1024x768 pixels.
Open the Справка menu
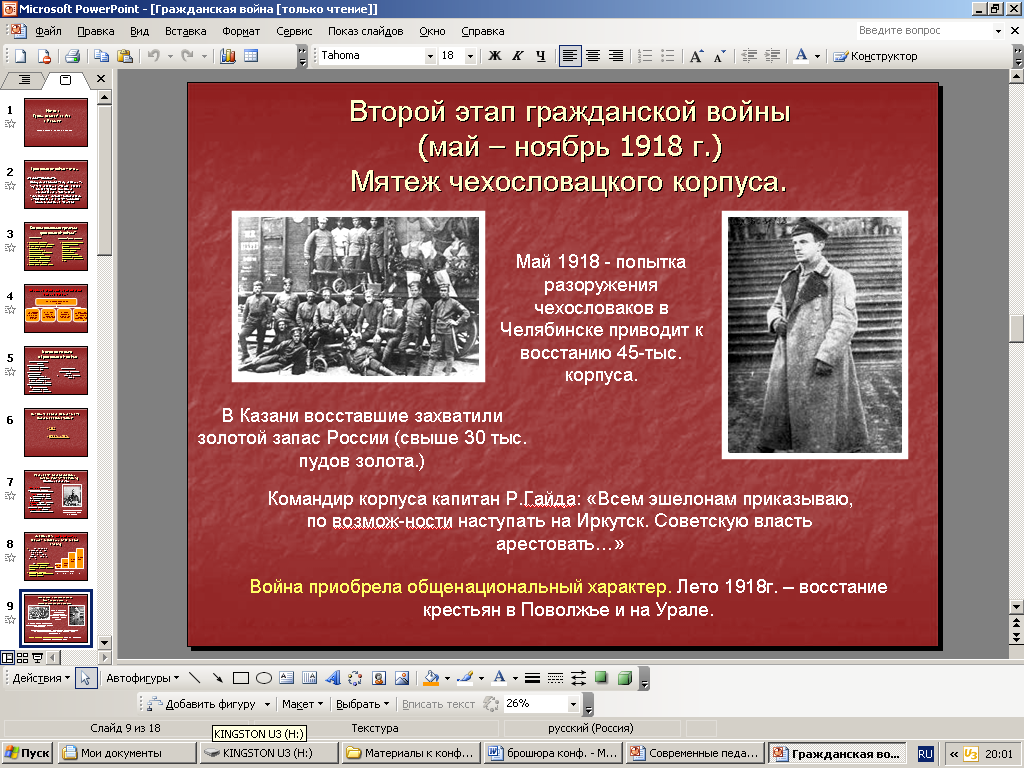click(x=483, y=31)
